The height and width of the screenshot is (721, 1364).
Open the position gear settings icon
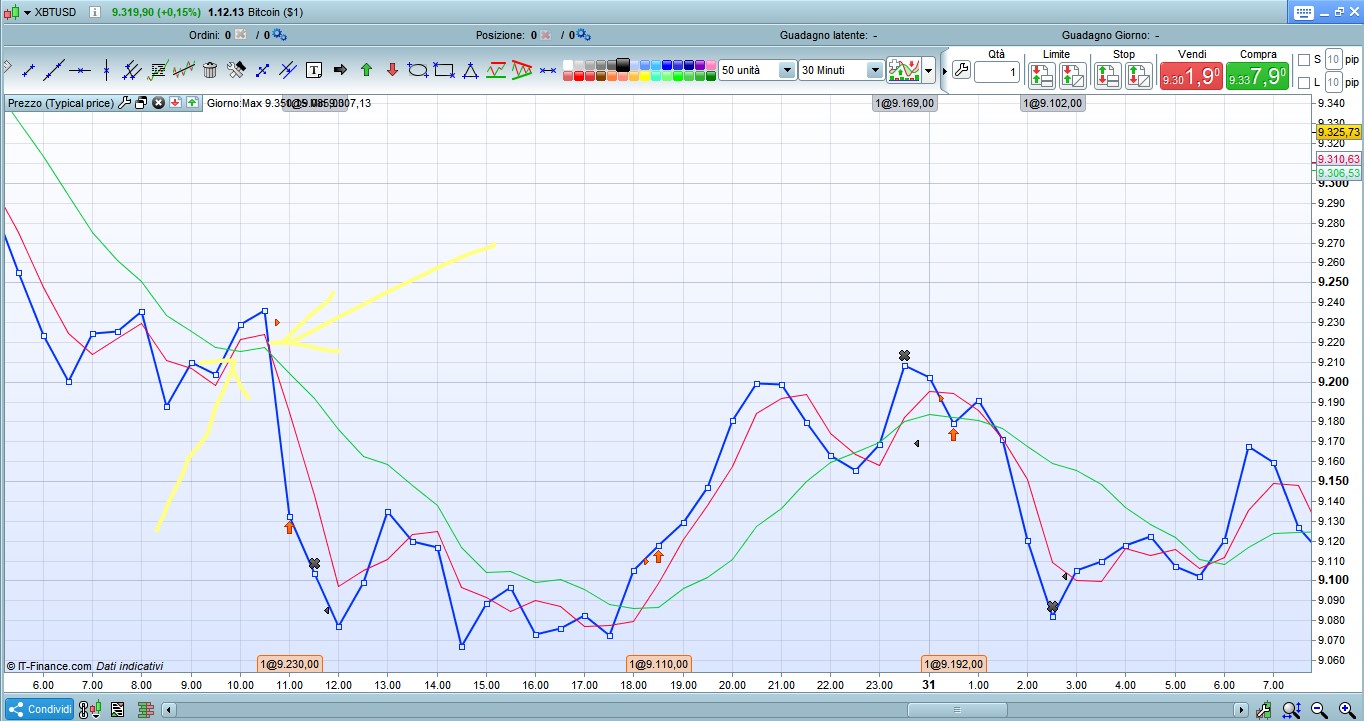click(583, 35)
